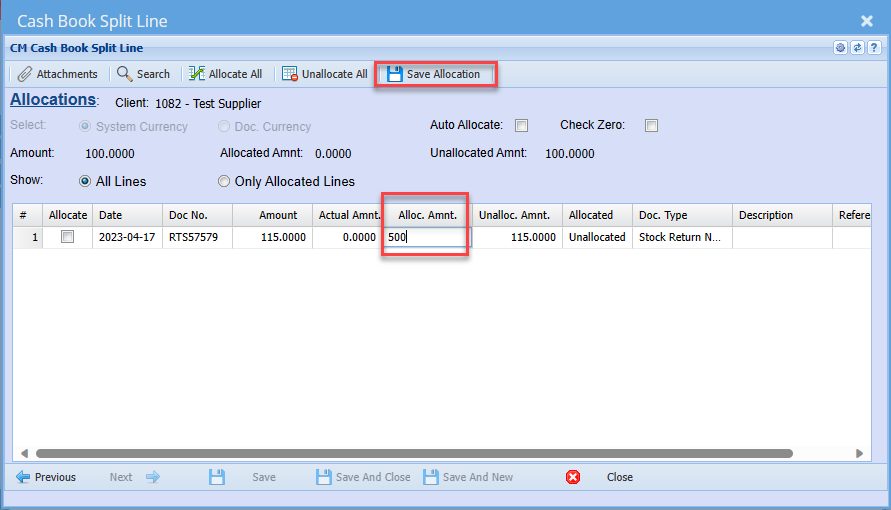Click the Doc. Type column header
This screenshot has height=510, width=891.
point(682,215)
